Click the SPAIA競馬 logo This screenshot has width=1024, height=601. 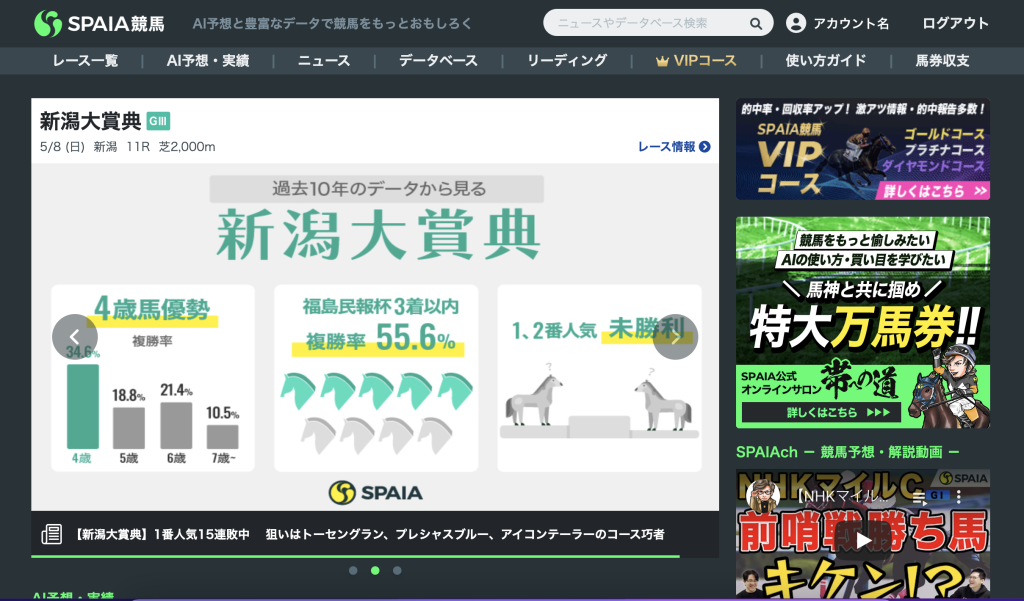click(x=99, y=24)
